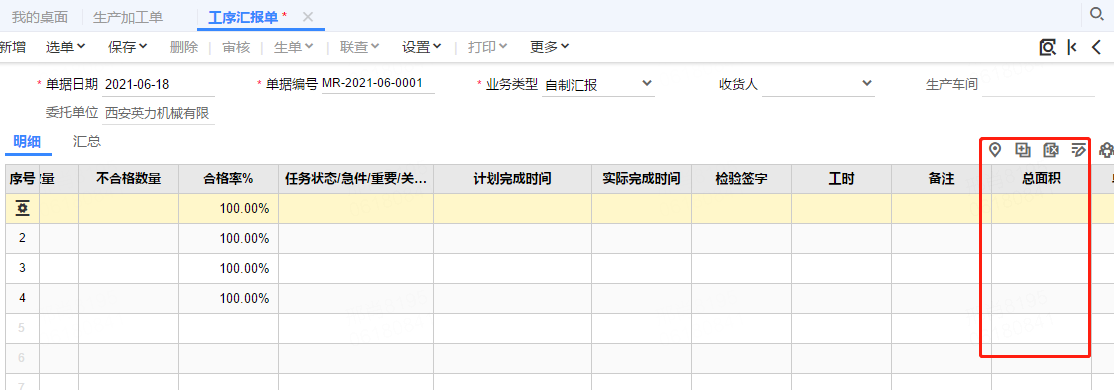Click the 委托单位 field 西安英力机械有限
Screen dimensions: 1114x390
[x=158, y=114]
